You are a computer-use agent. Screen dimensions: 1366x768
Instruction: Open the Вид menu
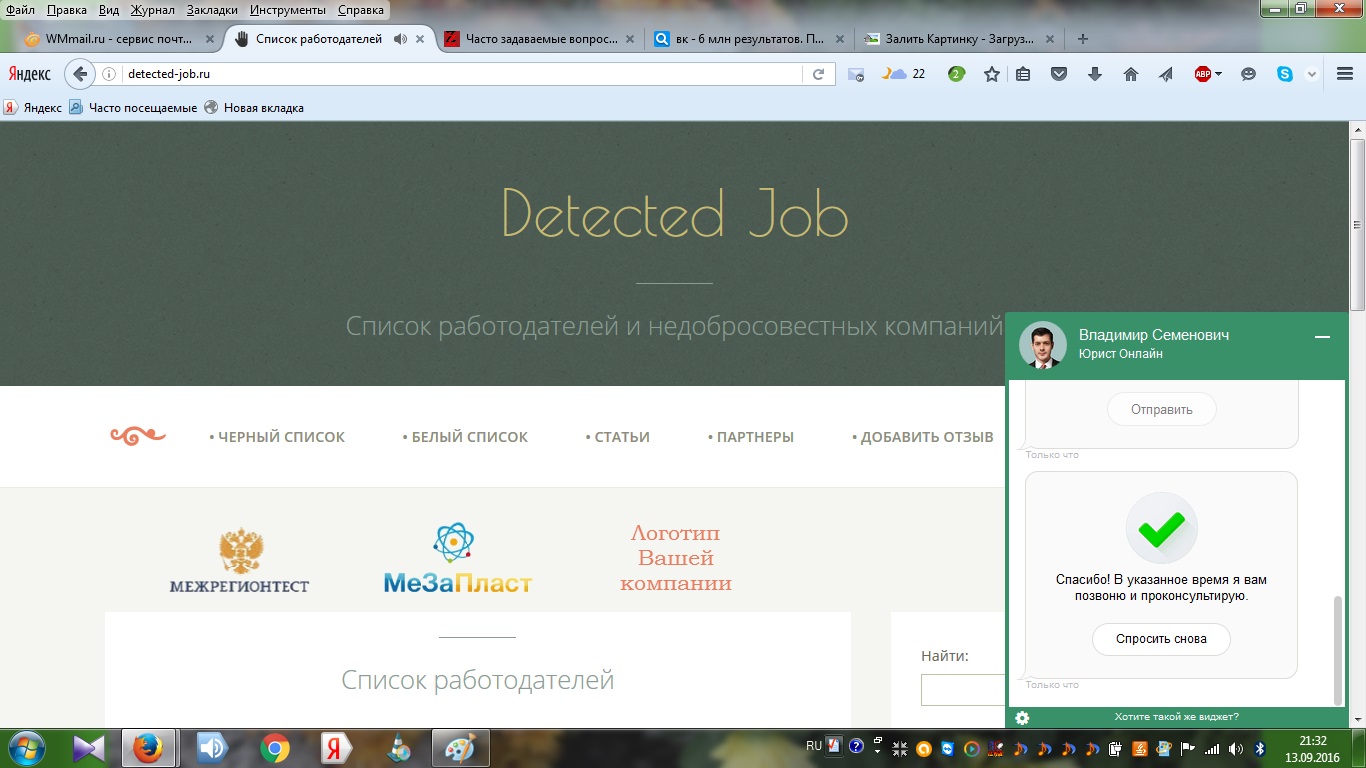pyautogui.click(x=109, y=10)
